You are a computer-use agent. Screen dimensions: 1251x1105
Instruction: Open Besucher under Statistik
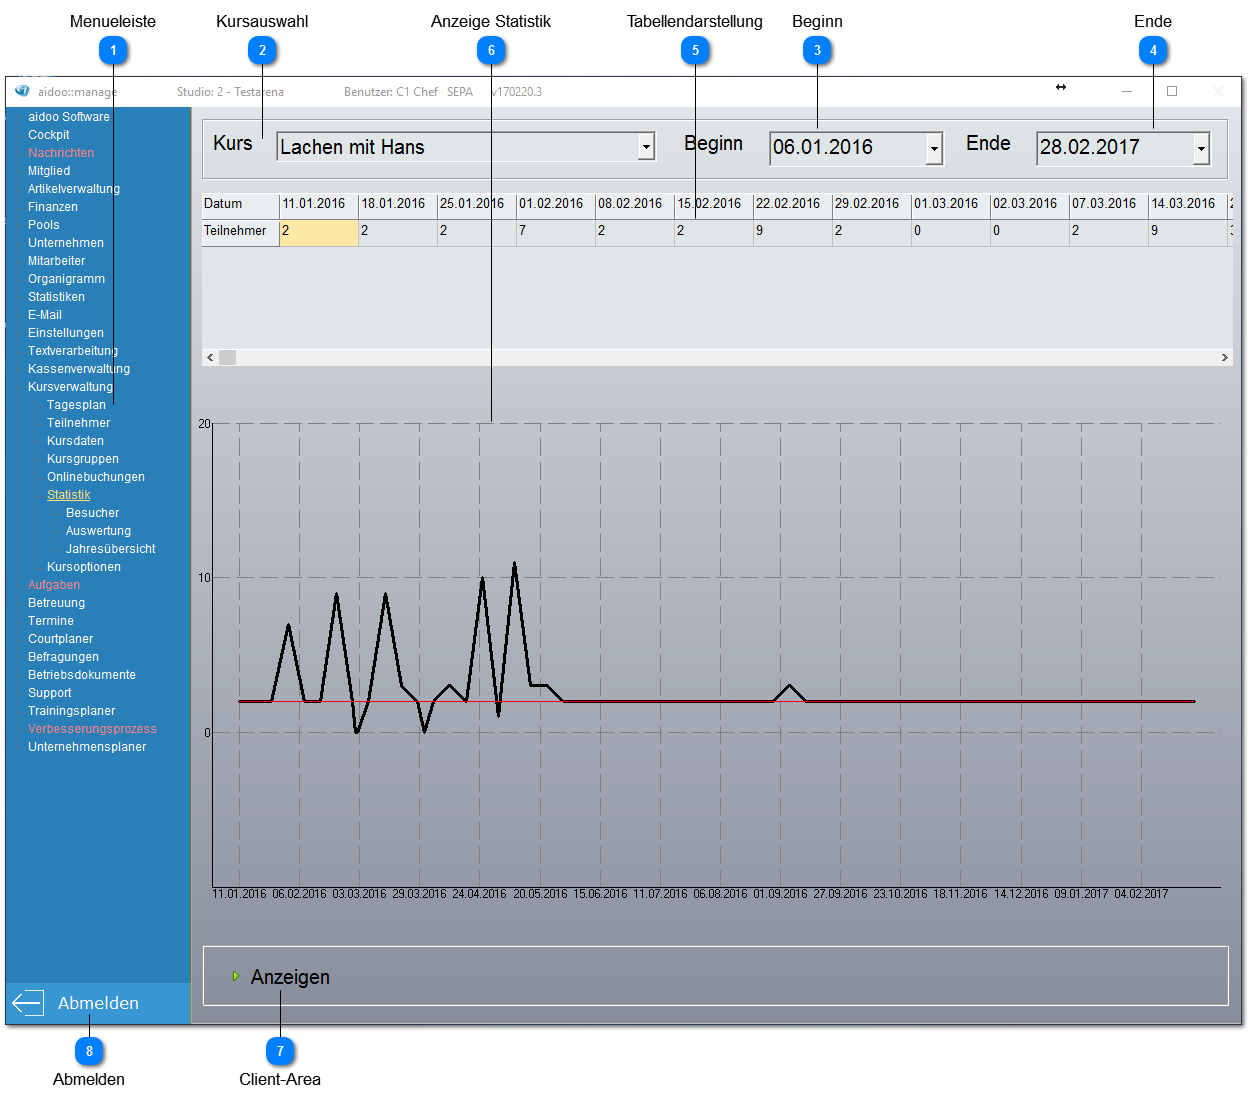[x=92, y=513]
